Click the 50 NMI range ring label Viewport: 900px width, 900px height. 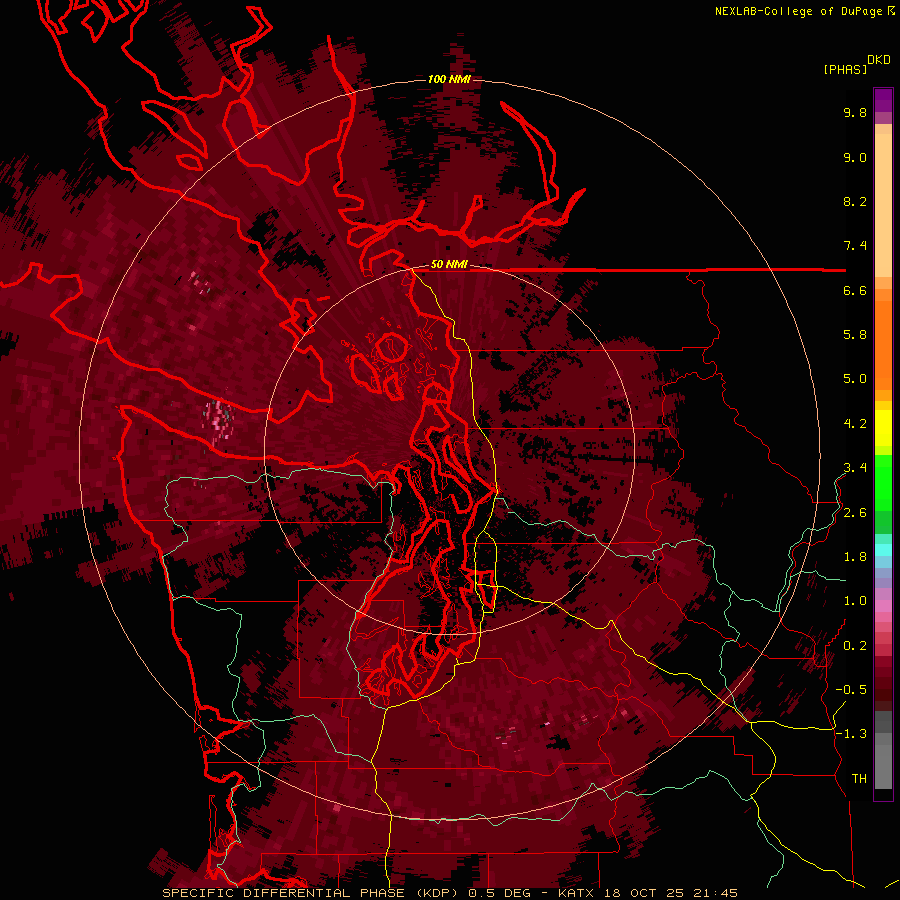click(x=449, y=265)
